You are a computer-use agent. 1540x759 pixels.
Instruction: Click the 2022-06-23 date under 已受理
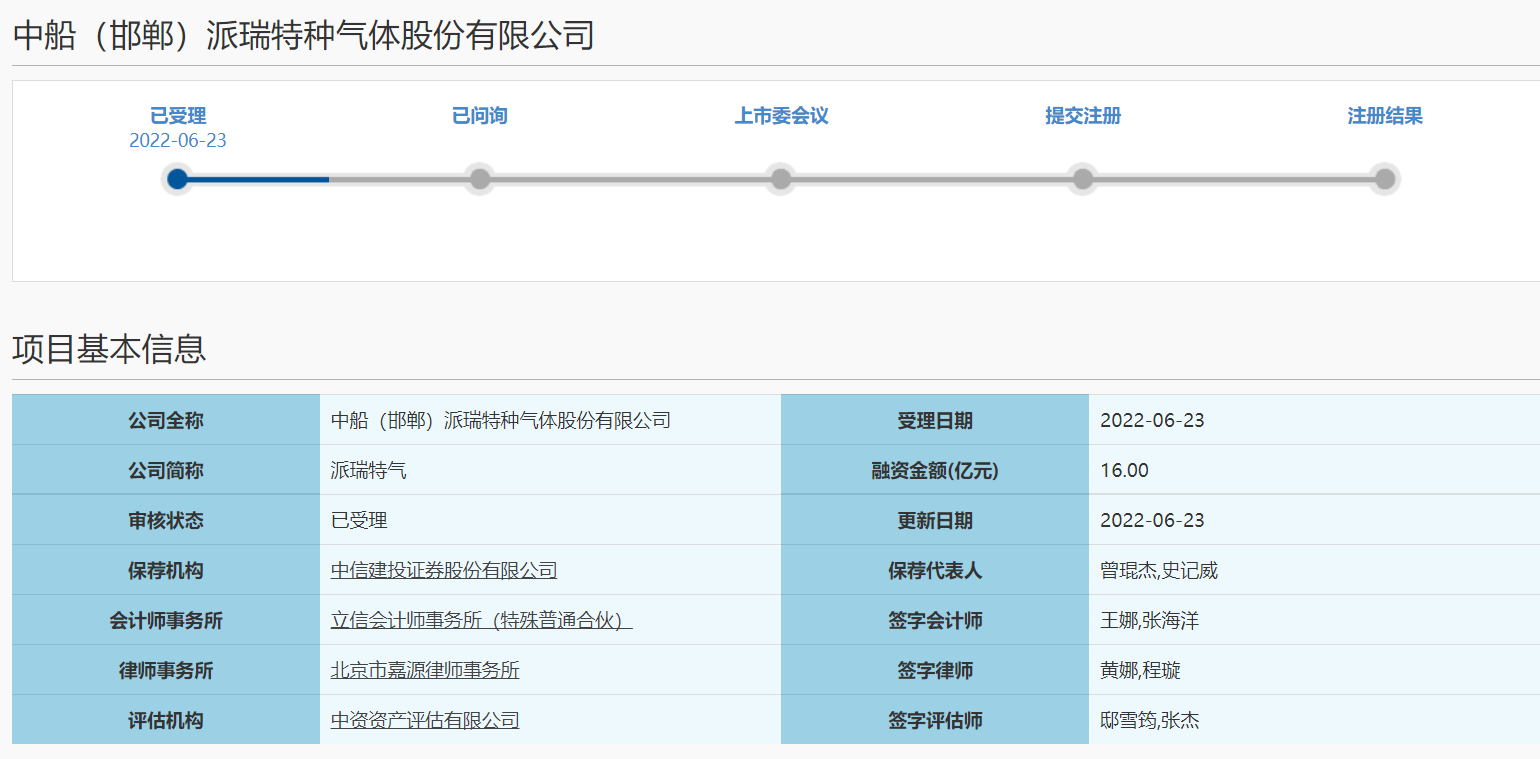178,141
